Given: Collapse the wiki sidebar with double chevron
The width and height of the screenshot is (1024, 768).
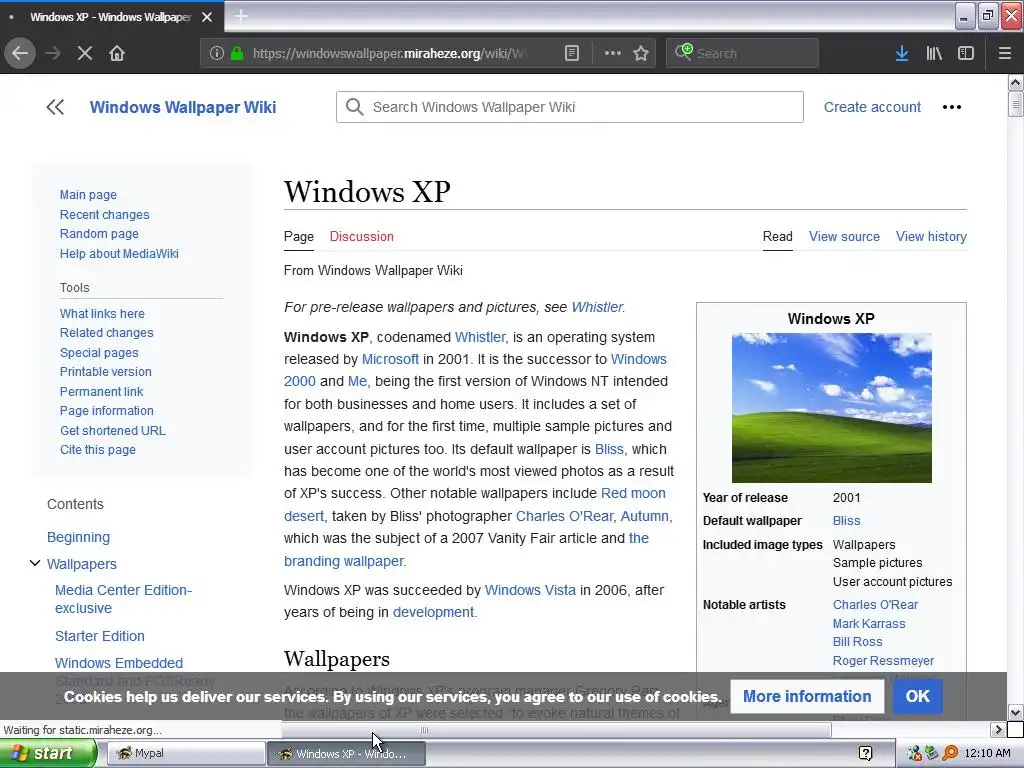Looking at the screenshot, I should point(55,107).
